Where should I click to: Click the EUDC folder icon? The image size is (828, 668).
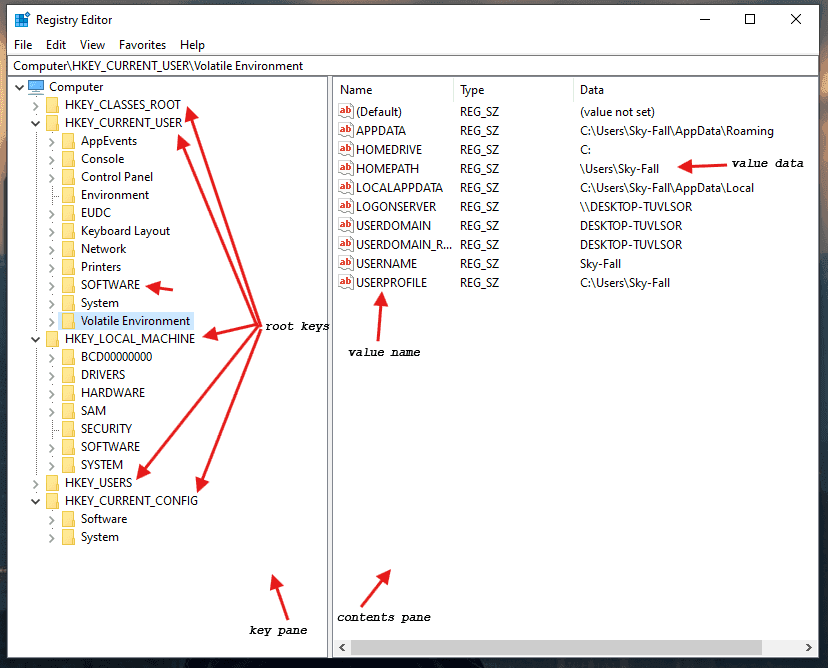(68, 213)
